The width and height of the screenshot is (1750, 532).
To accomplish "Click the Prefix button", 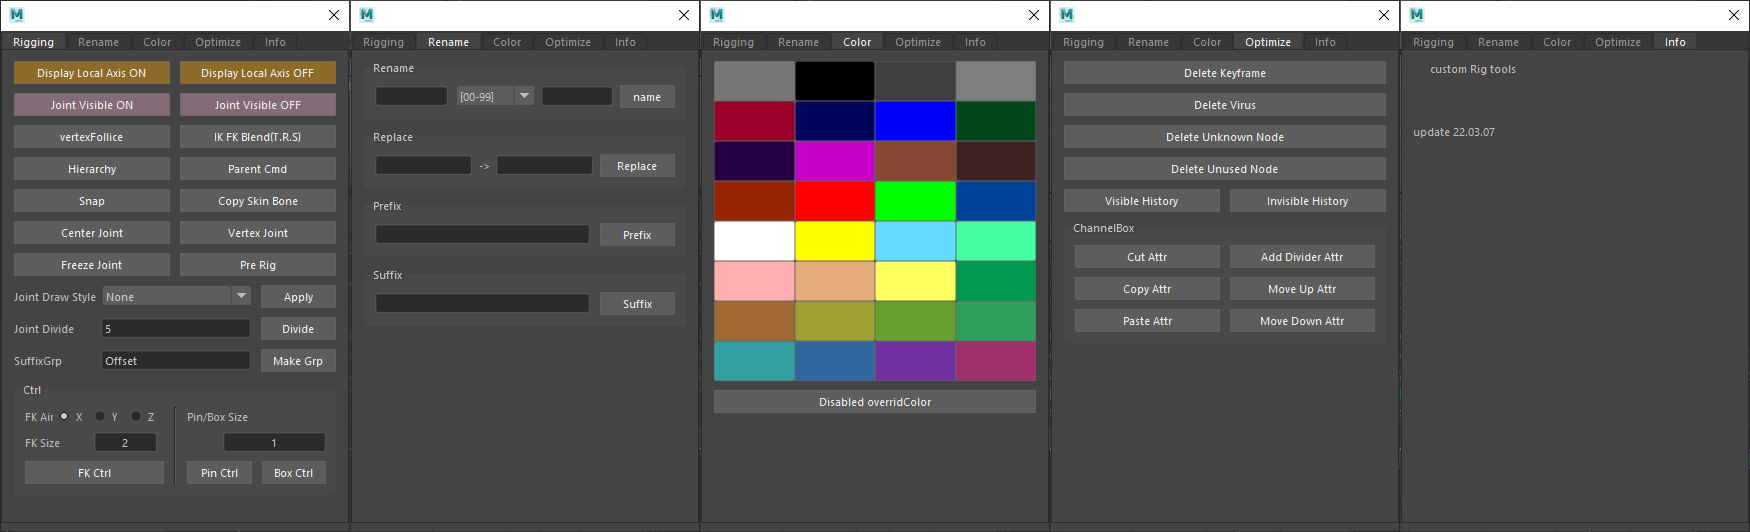I will pos(637,235).
